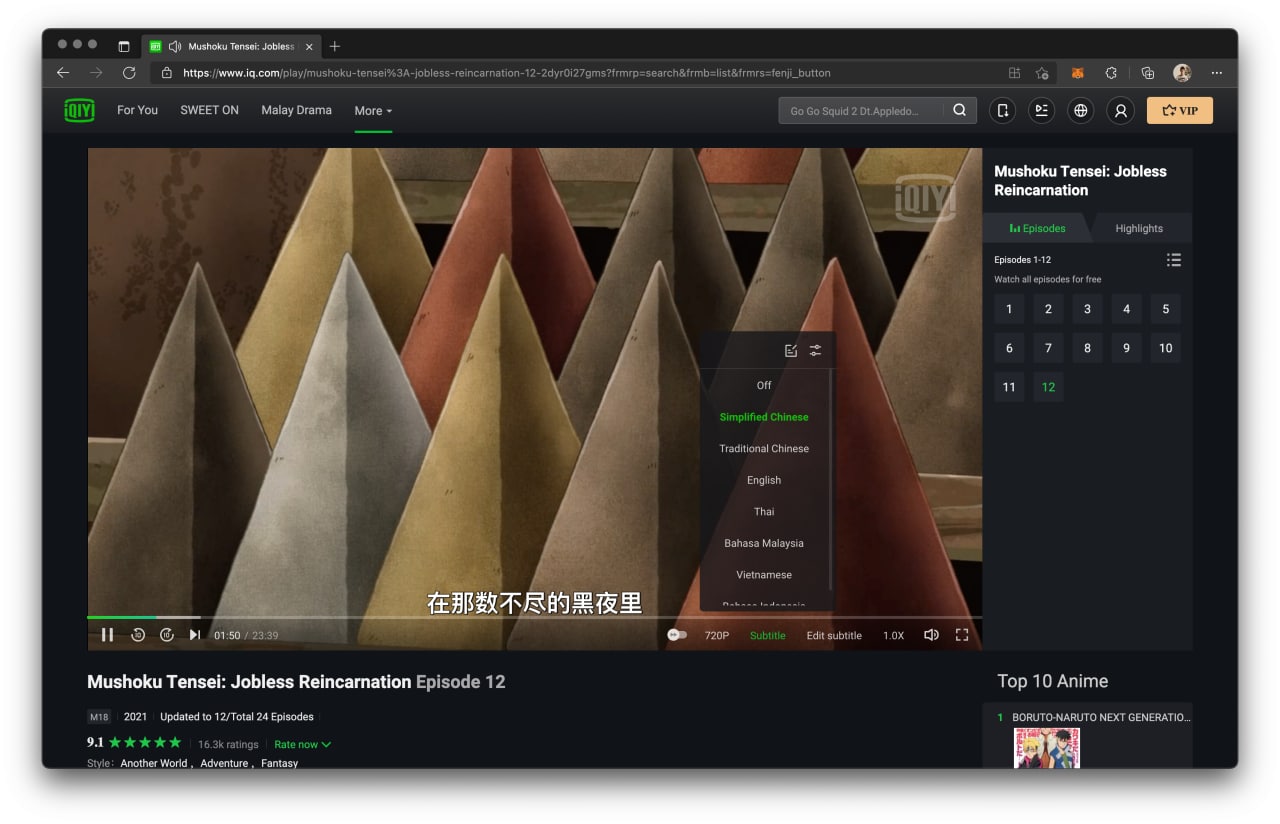Viewport: 1280px width, 824px height.
Task: Open the split screen icon in address bar
Action: (1014, 73)
